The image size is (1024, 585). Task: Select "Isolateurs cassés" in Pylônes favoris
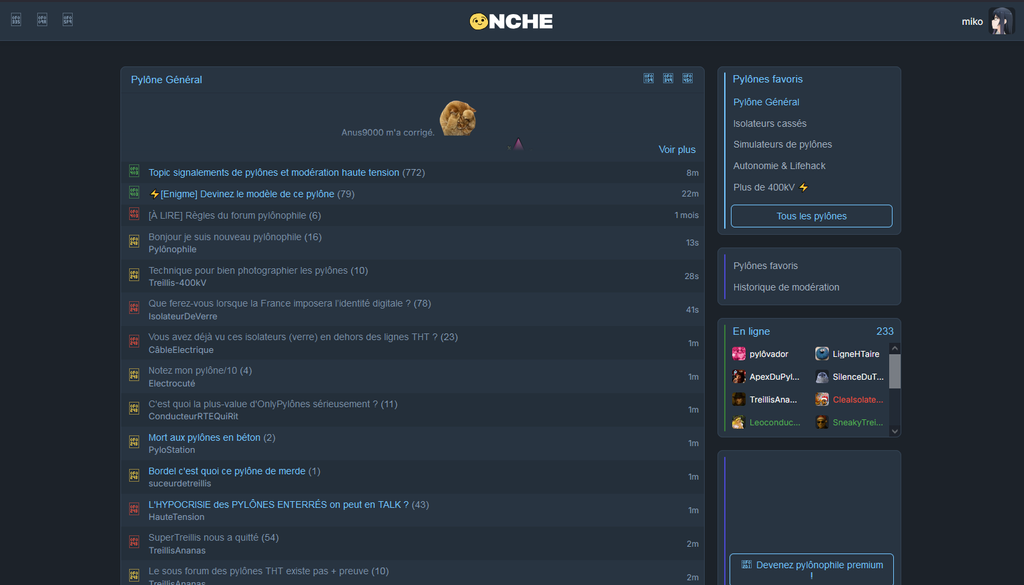[769, 123]
